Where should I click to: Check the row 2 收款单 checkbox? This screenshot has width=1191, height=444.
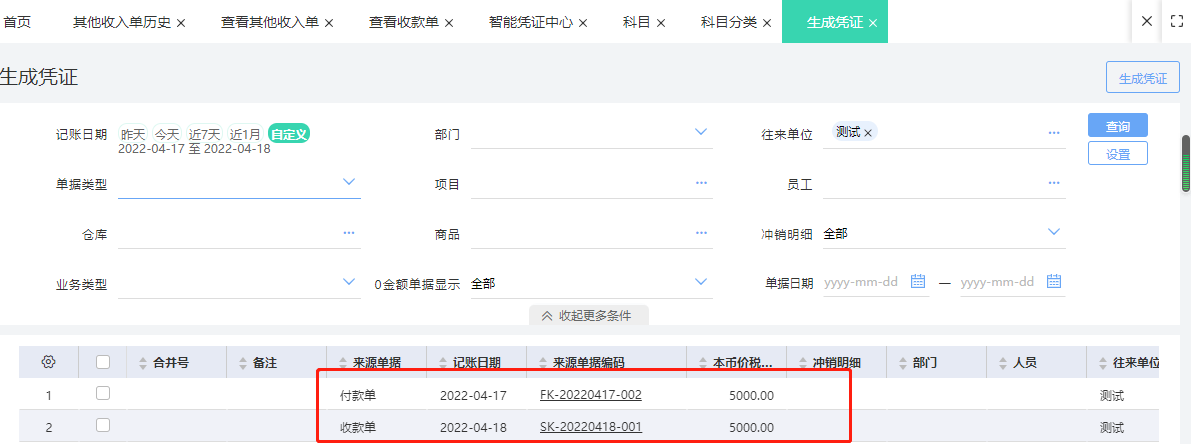103,426
